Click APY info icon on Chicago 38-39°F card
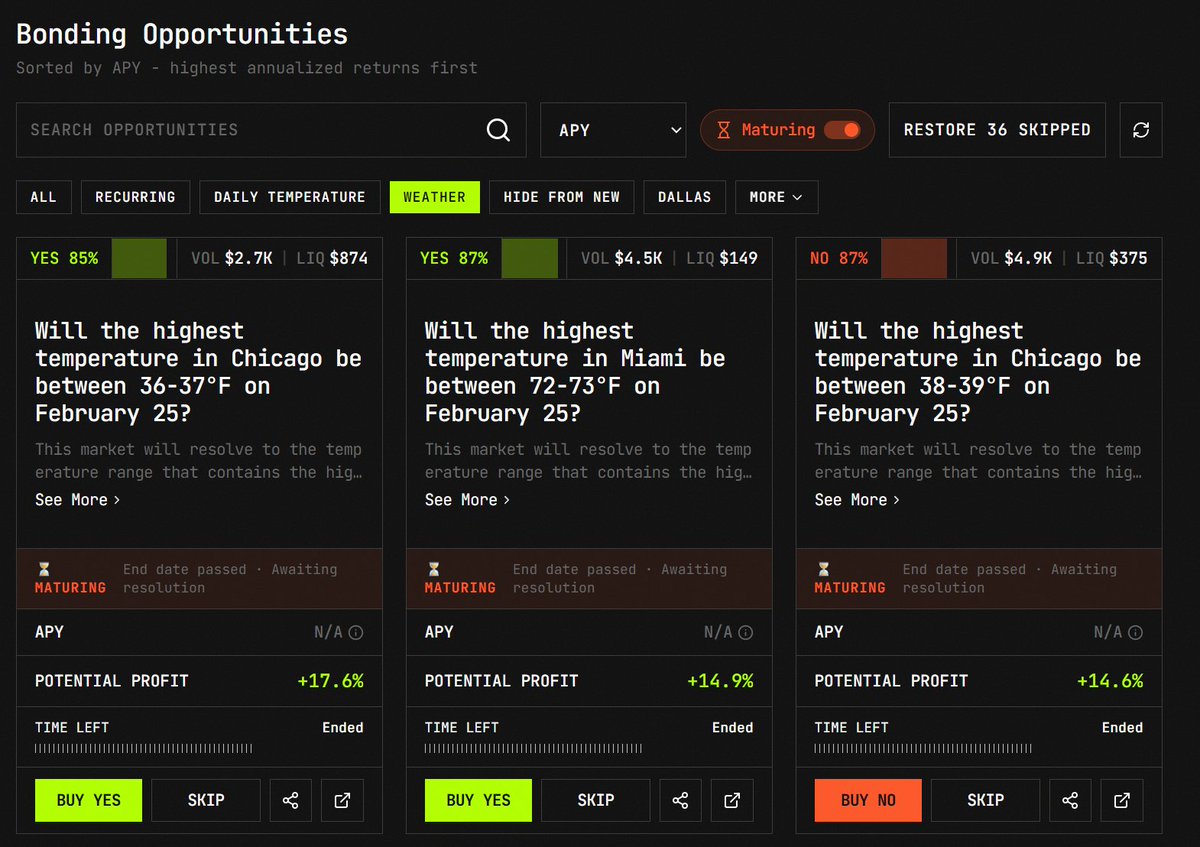 (1136, 632)
